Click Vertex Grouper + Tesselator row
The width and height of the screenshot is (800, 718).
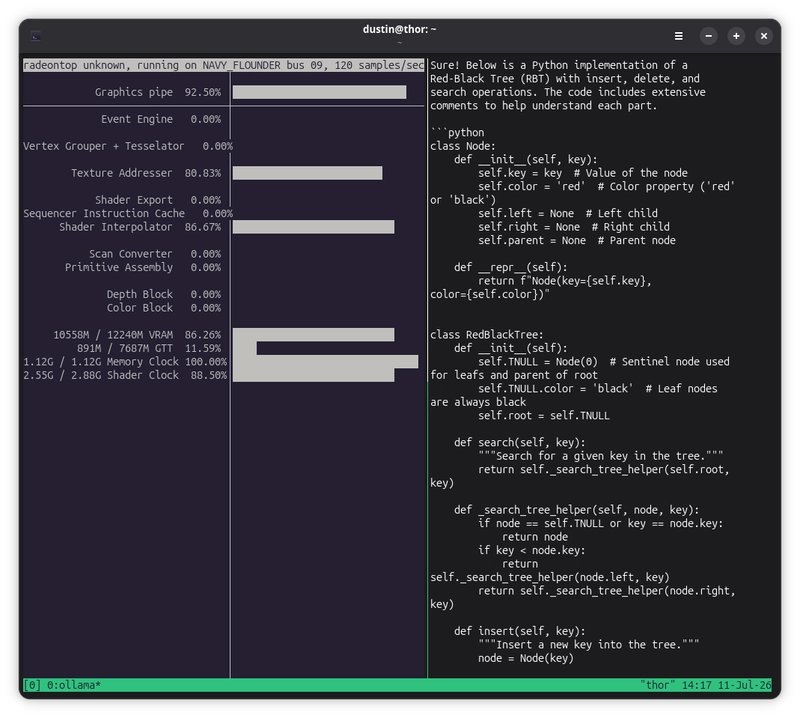click(128, 146)
